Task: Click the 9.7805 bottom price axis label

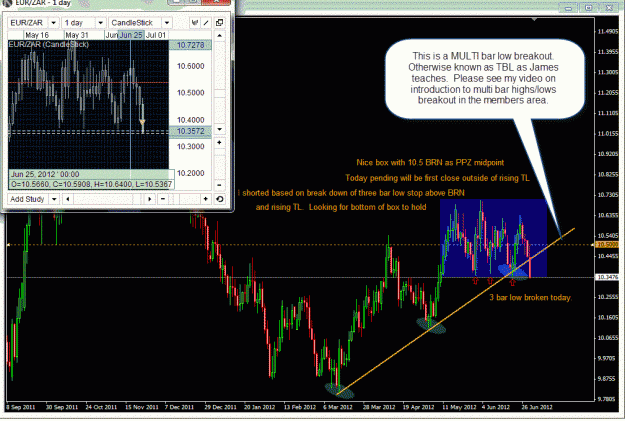Action: tap(608, 399)
